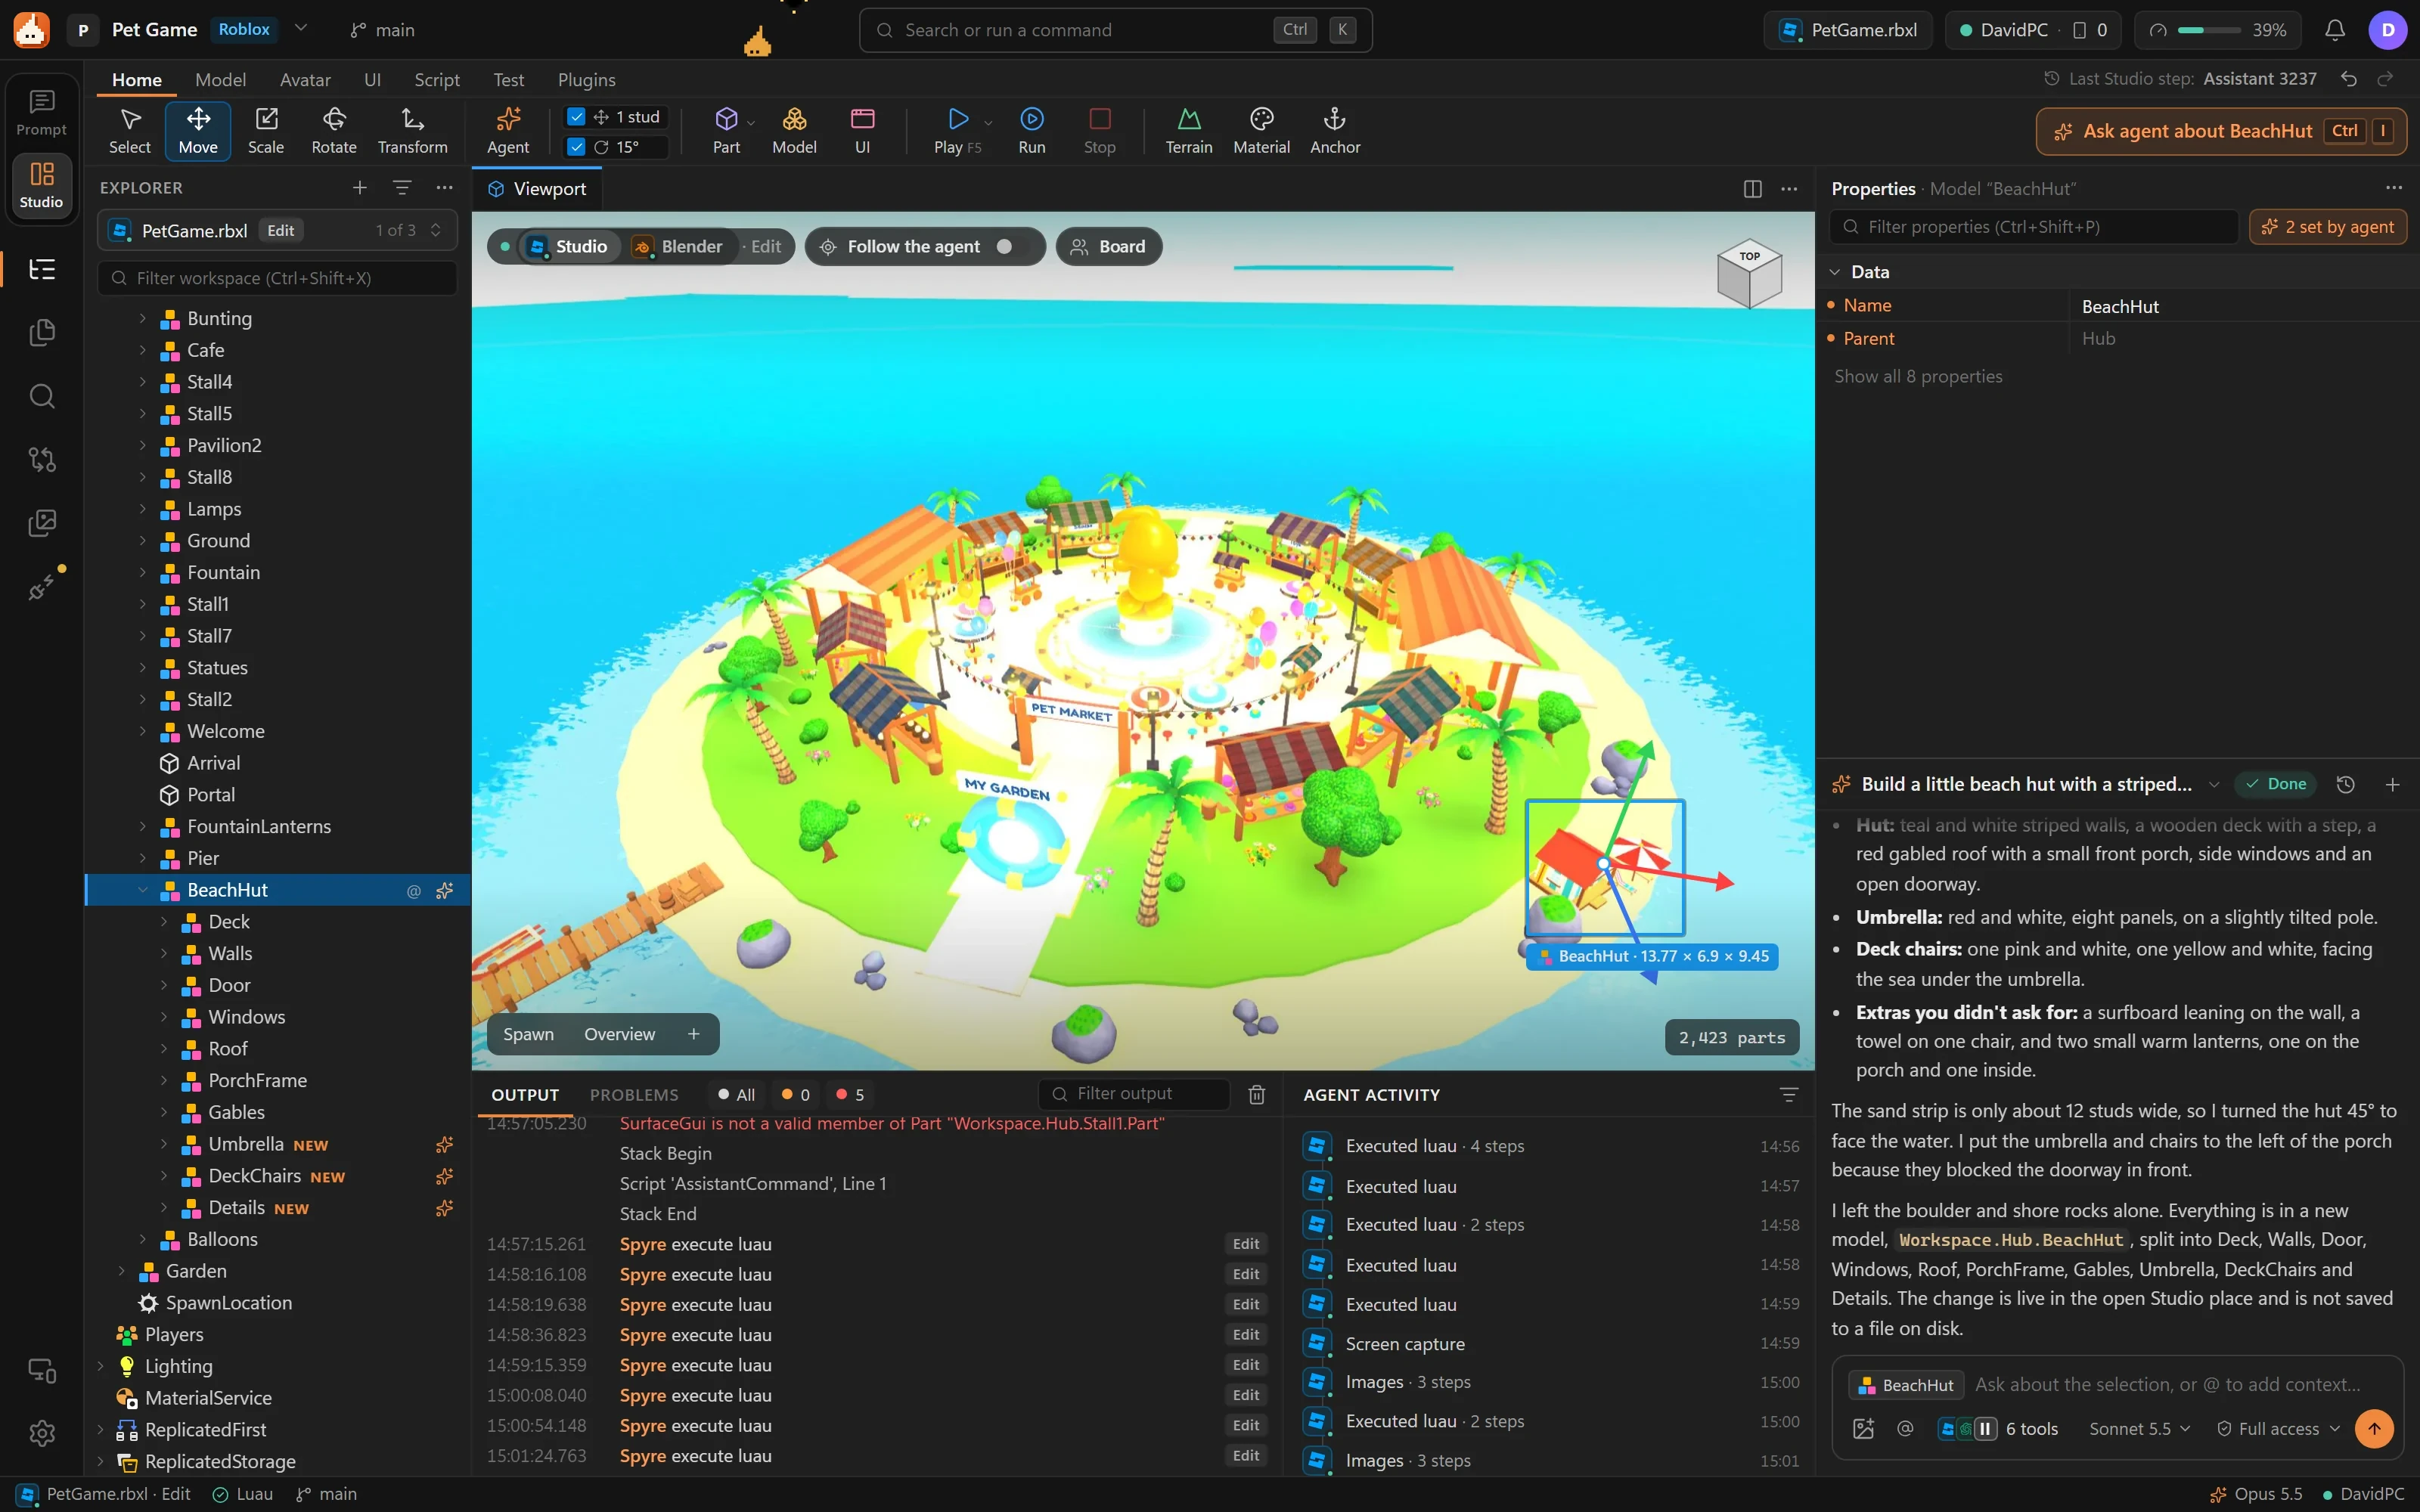Open the Material picker
The height and width of the screenshot is (1512, 2420).
1261,131
